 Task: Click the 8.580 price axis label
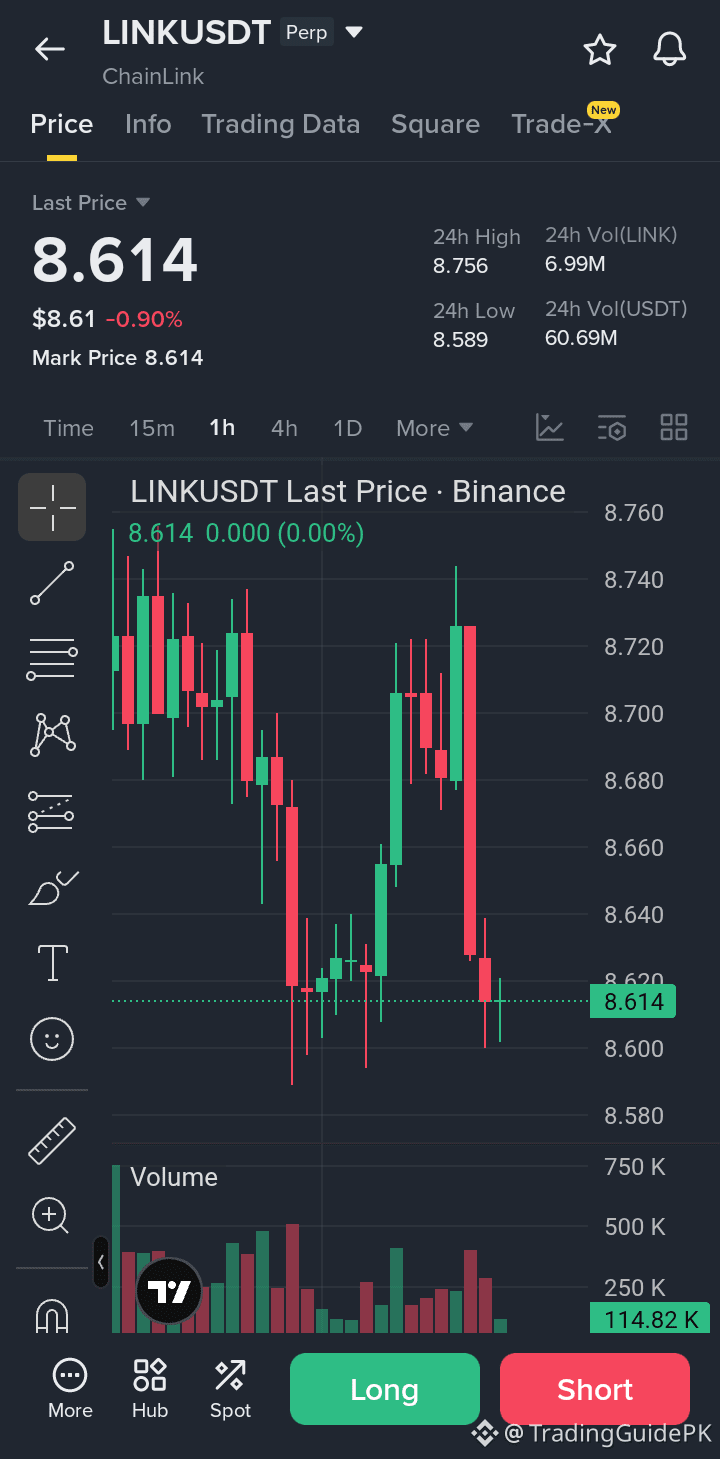point(634,1115)
